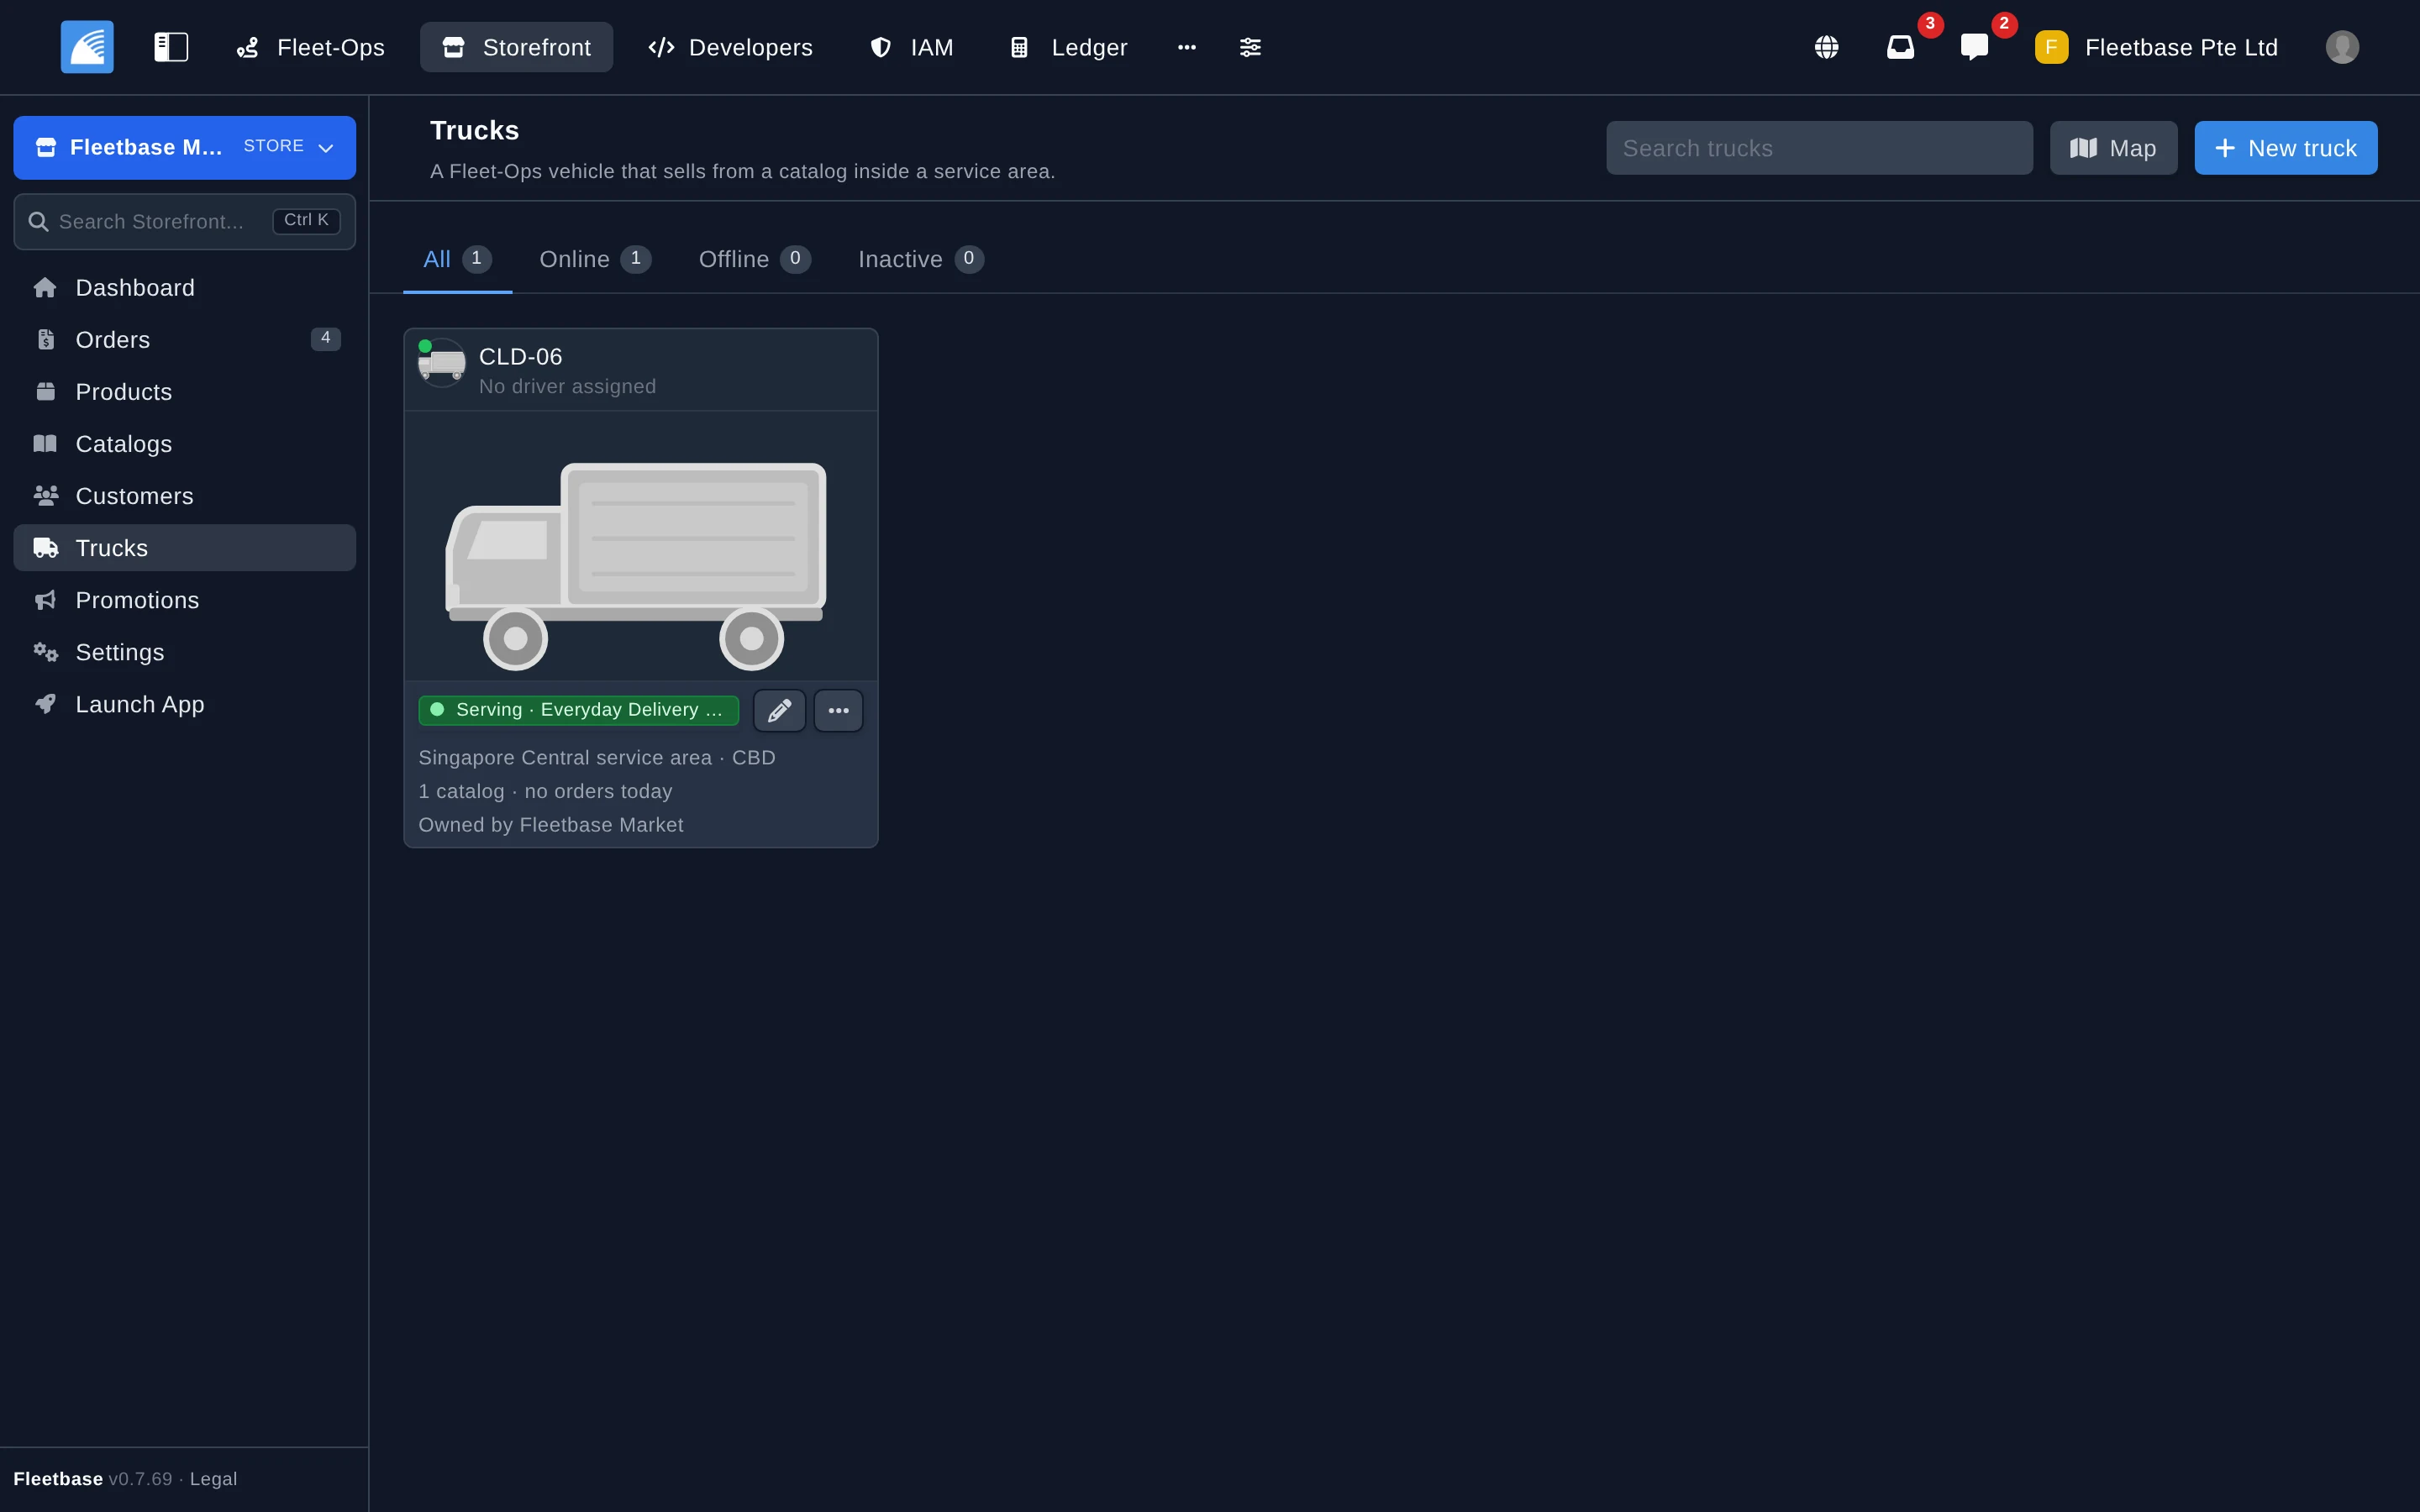Click the user avatar icon
The height and width of the screenshot is (1512, 2420).
click(2342, 47)
